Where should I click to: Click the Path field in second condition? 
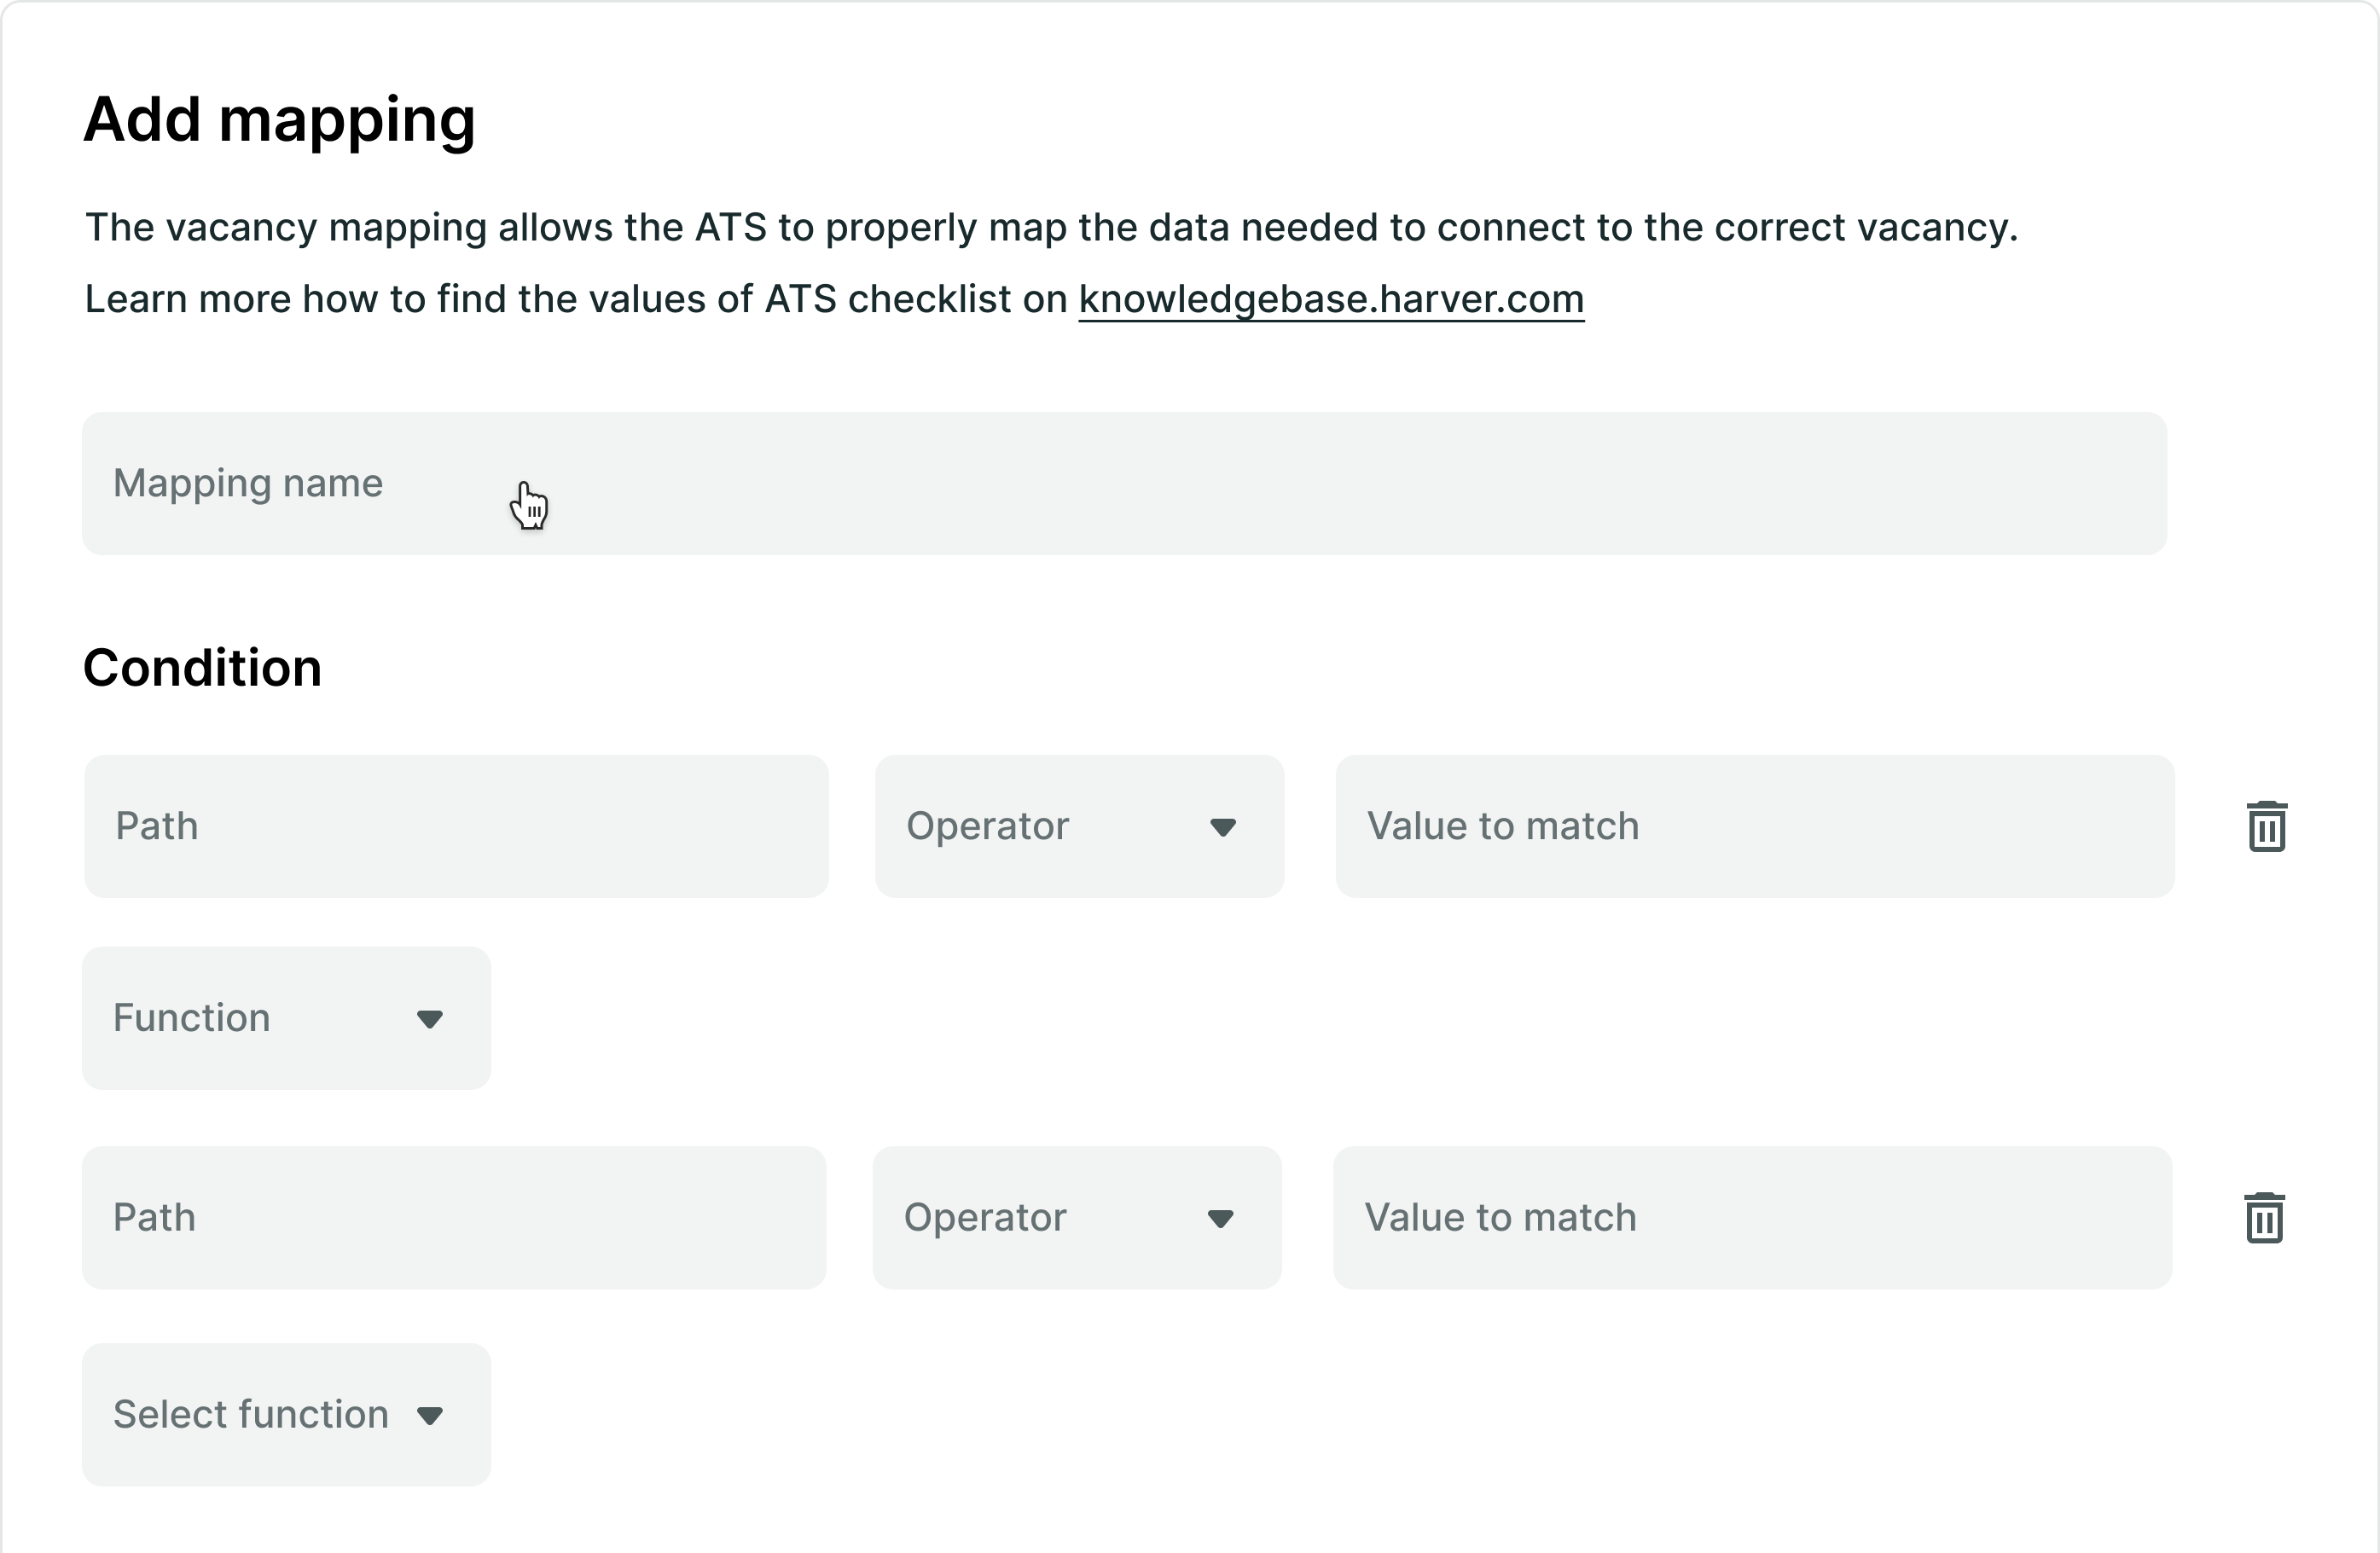coord(454,1217)
